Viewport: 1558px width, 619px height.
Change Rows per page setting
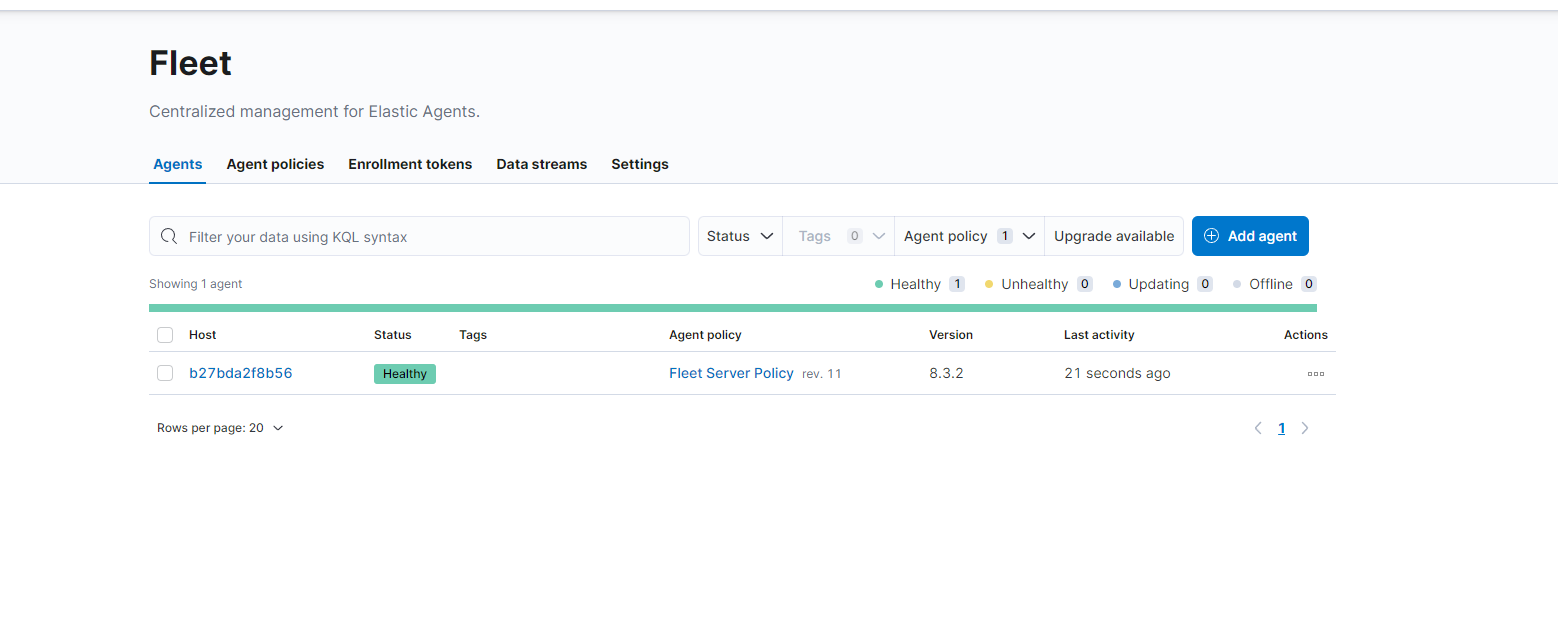pyautogui.click(x=220, y=428)
